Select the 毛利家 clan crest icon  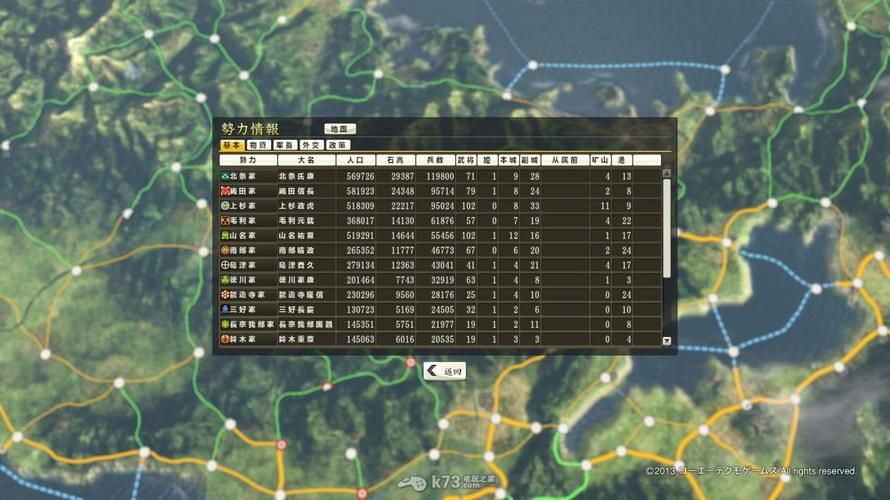pos(225,221)
